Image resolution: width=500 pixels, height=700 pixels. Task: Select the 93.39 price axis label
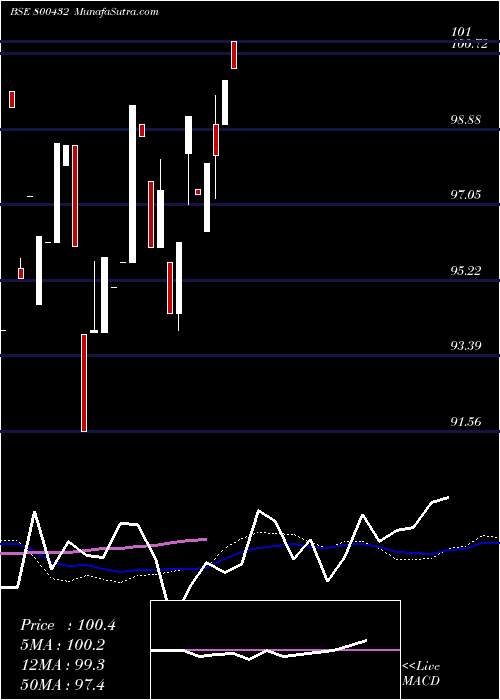[466, 346]
